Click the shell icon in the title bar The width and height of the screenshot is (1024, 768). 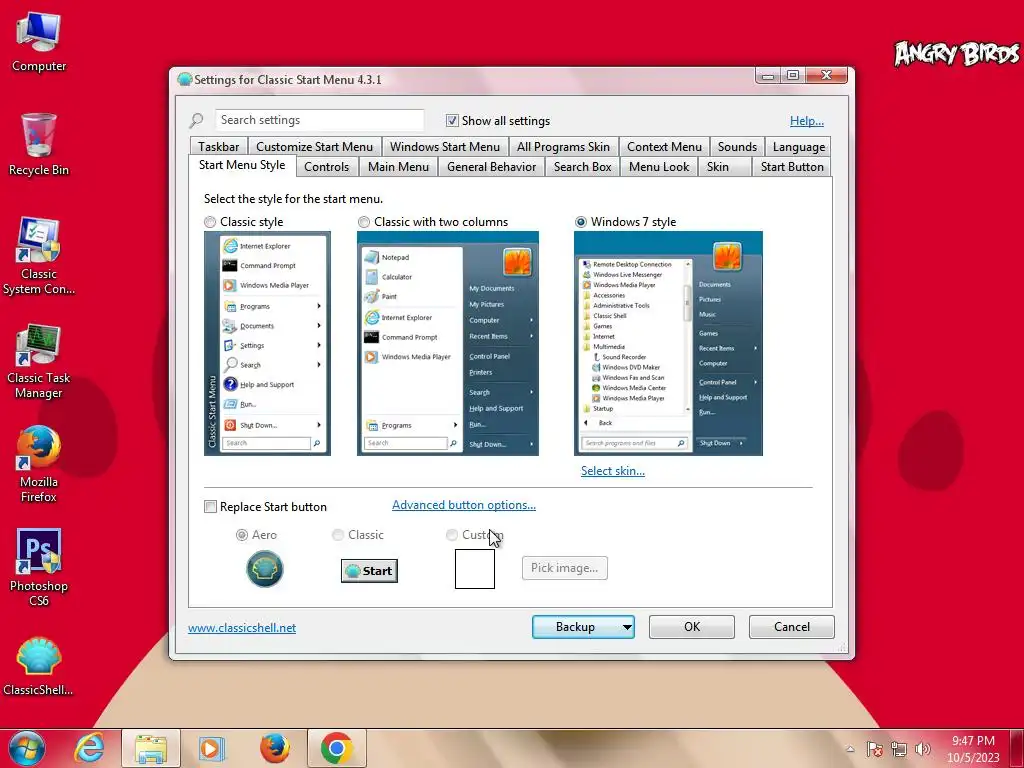pos(185,80)
